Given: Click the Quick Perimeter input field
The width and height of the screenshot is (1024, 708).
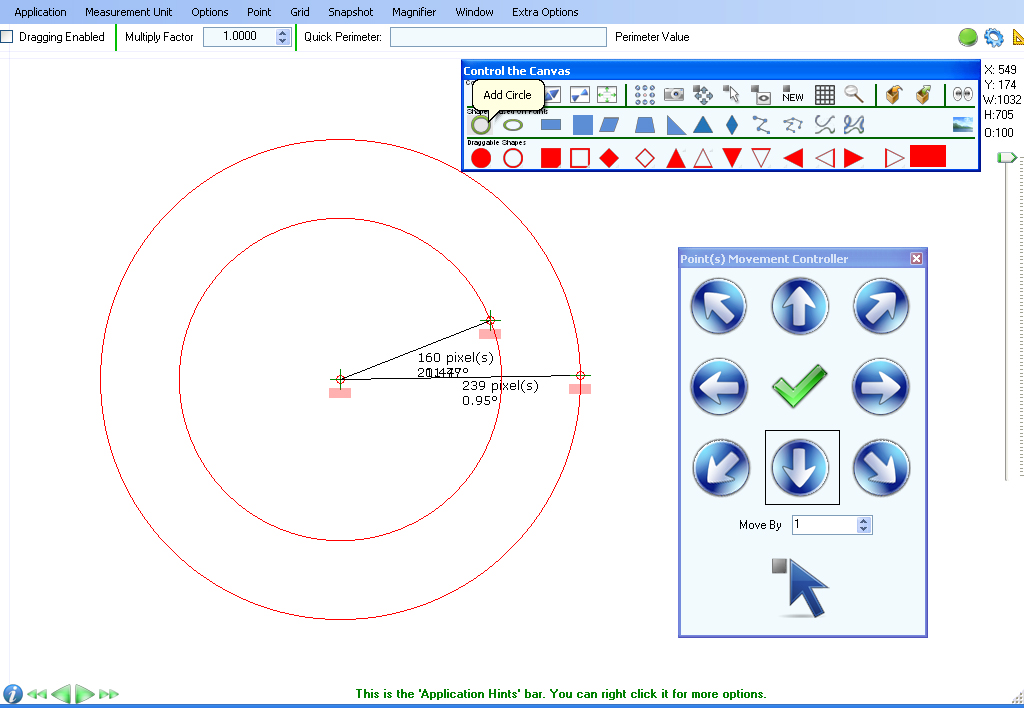Looking at the screenshot, I should pos(498,37).
